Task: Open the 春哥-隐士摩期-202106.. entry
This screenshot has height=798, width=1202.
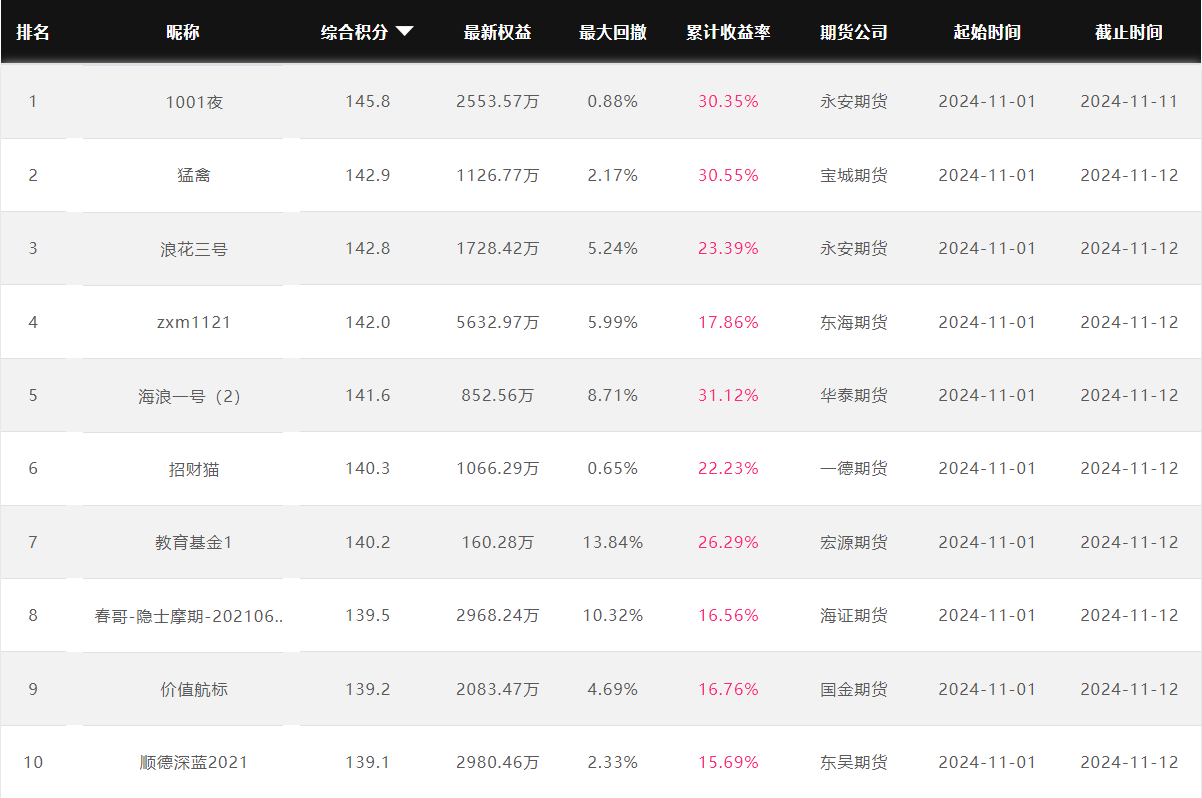Action: [x=189, y=615]
